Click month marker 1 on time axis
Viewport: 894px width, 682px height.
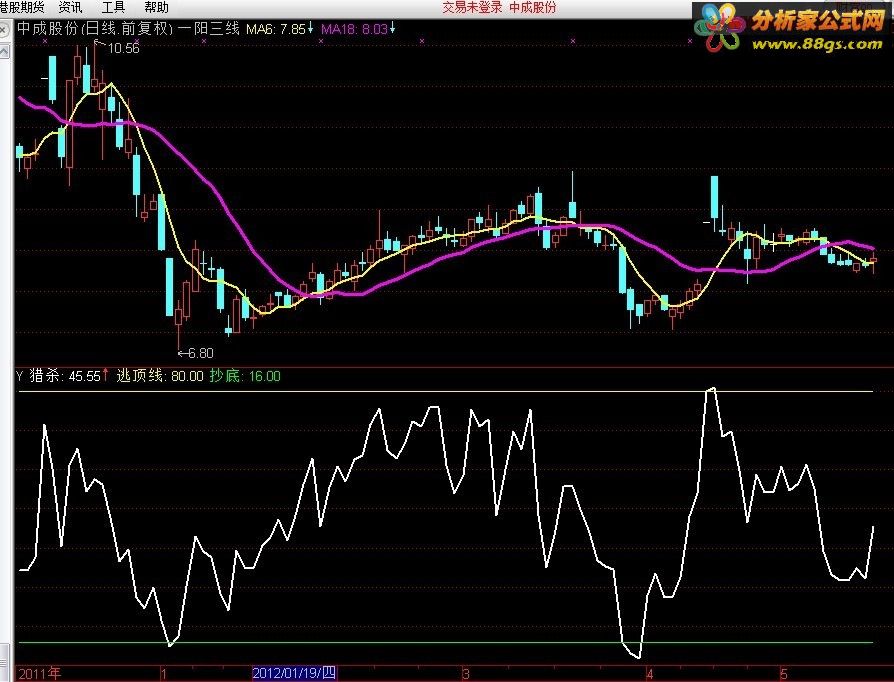[x=164, y=674]
